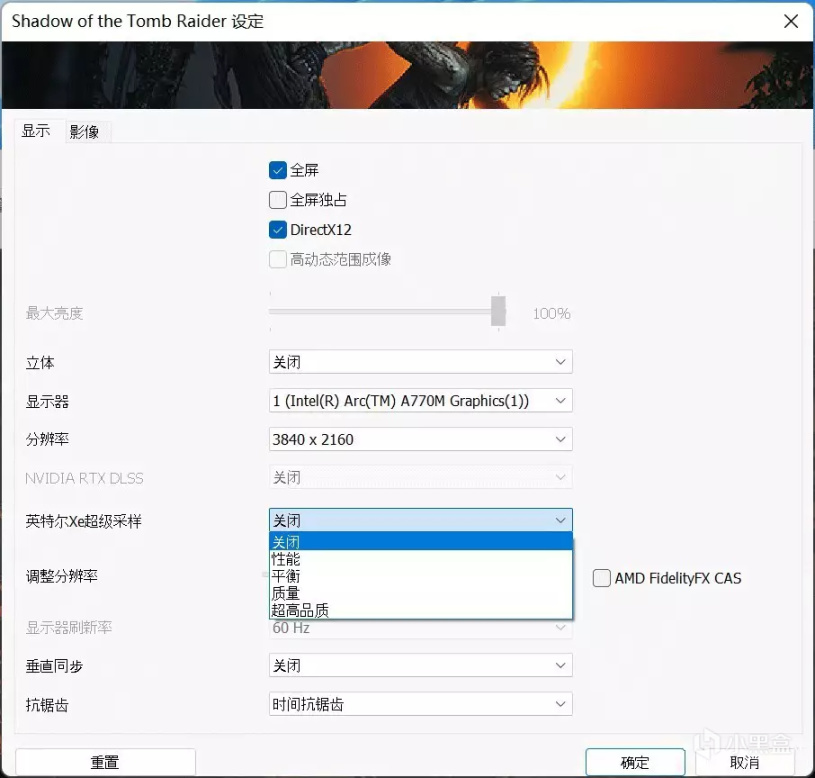Check the 高动态范围成像 checkbox
815x778 pixels.
(x=278, y=259)
